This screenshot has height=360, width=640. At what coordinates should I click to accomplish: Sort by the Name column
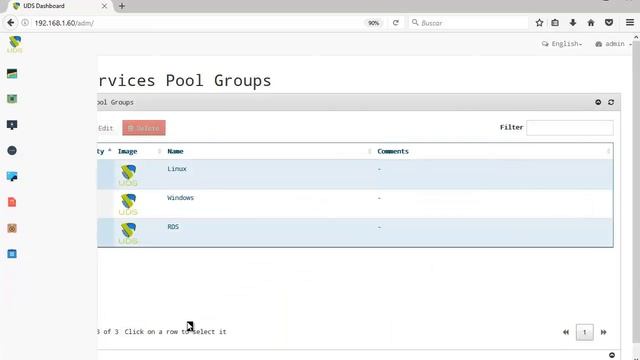(x=176, y=151)
